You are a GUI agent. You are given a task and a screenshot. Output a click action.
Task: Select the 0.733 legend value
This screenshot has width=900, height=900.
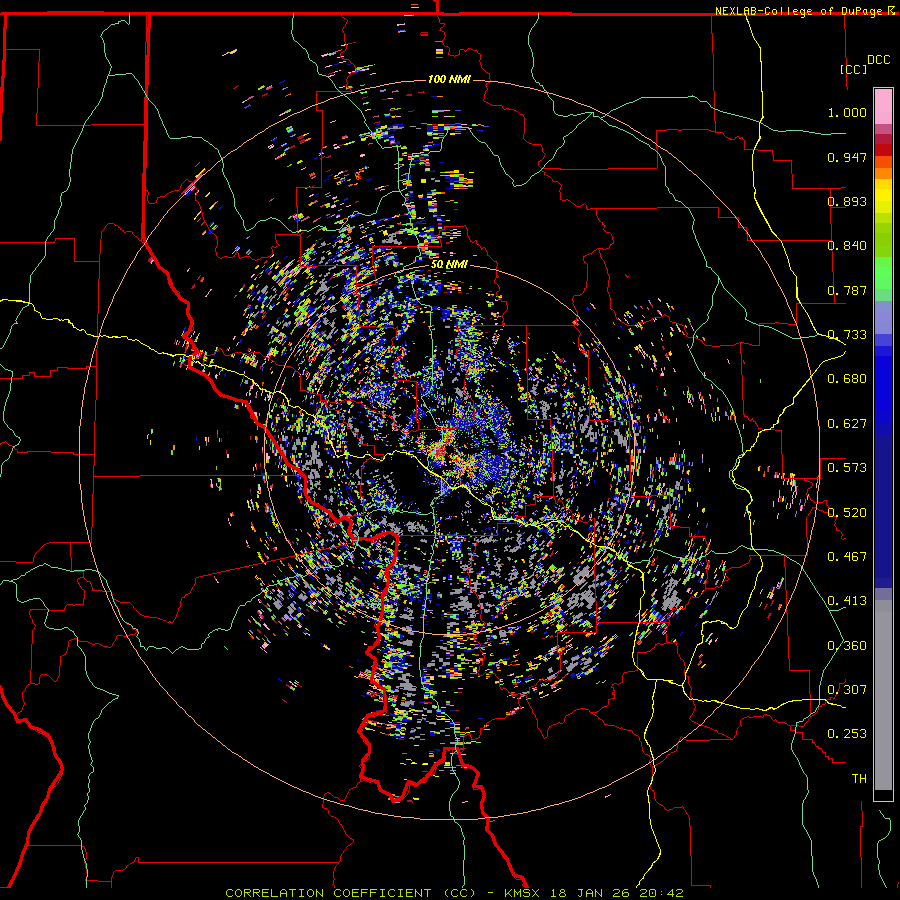pyautogui.click(x=847, y=335)
